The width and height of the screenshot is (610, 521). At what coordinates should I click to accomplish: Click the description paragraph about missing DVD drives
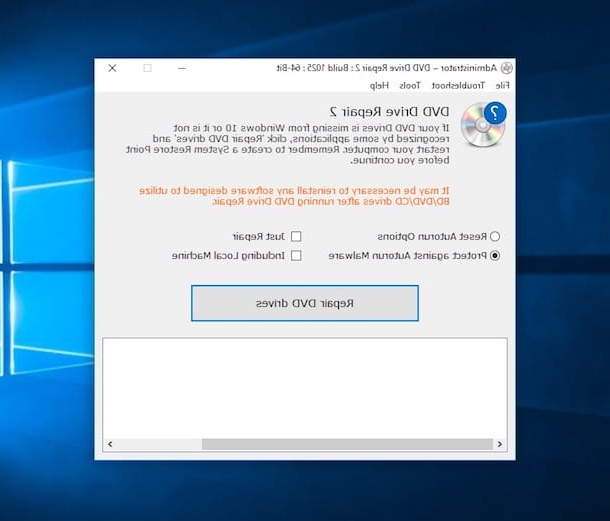coord(288,144)
